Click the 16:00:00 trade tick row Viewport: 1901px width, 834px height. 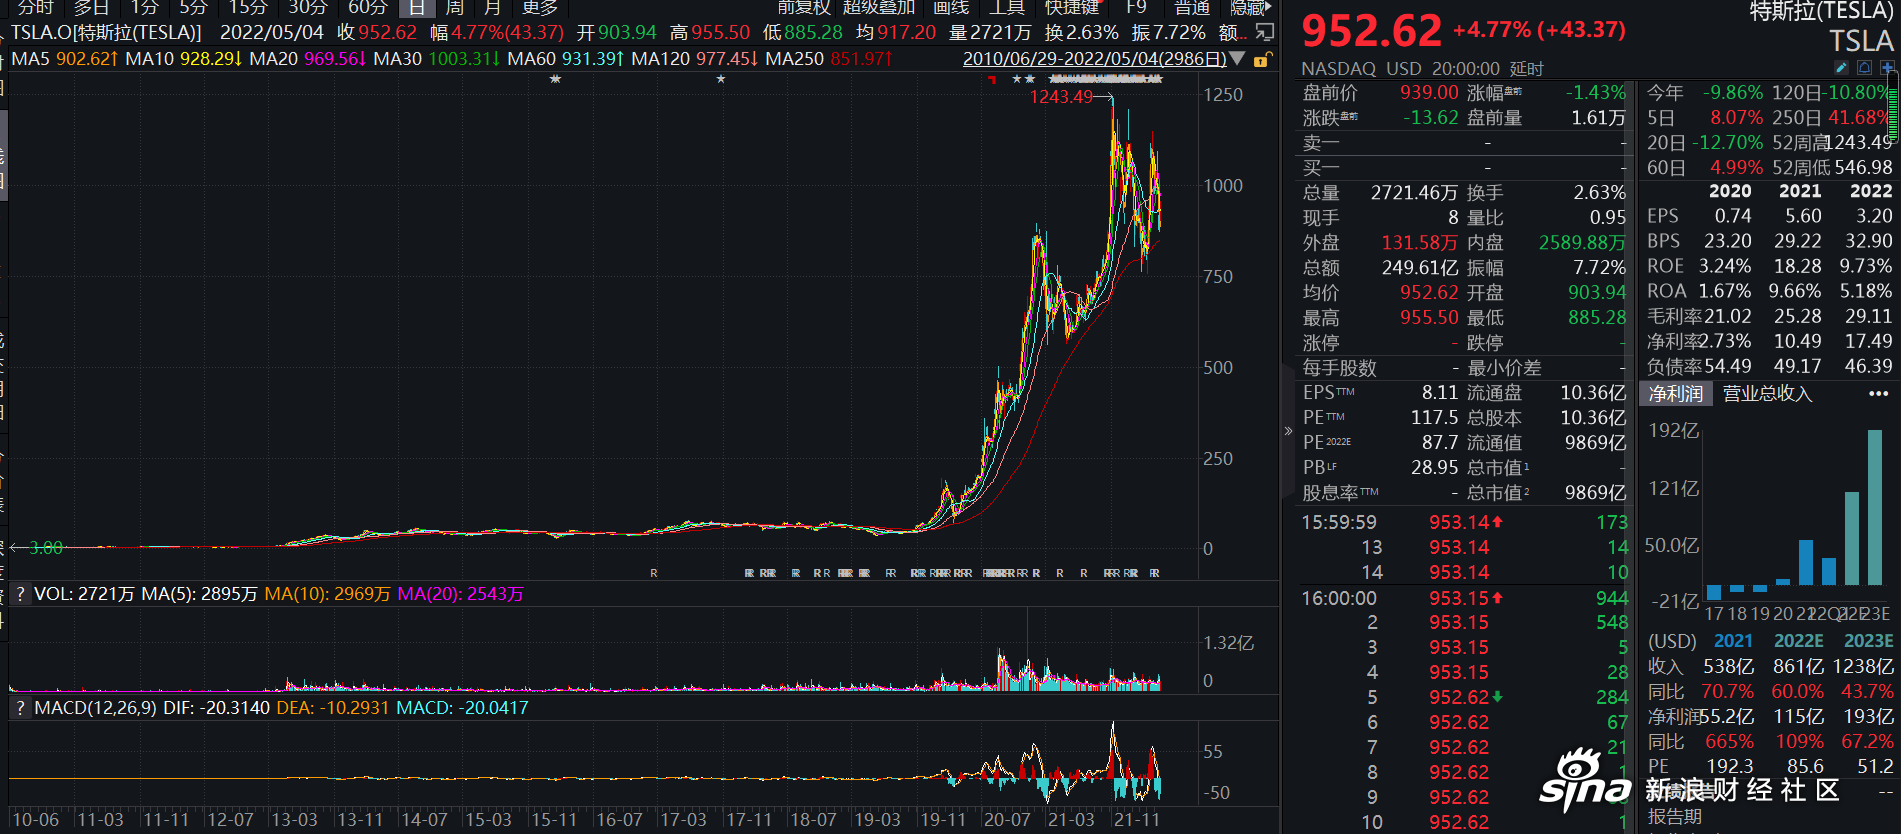click(1464, 598)
